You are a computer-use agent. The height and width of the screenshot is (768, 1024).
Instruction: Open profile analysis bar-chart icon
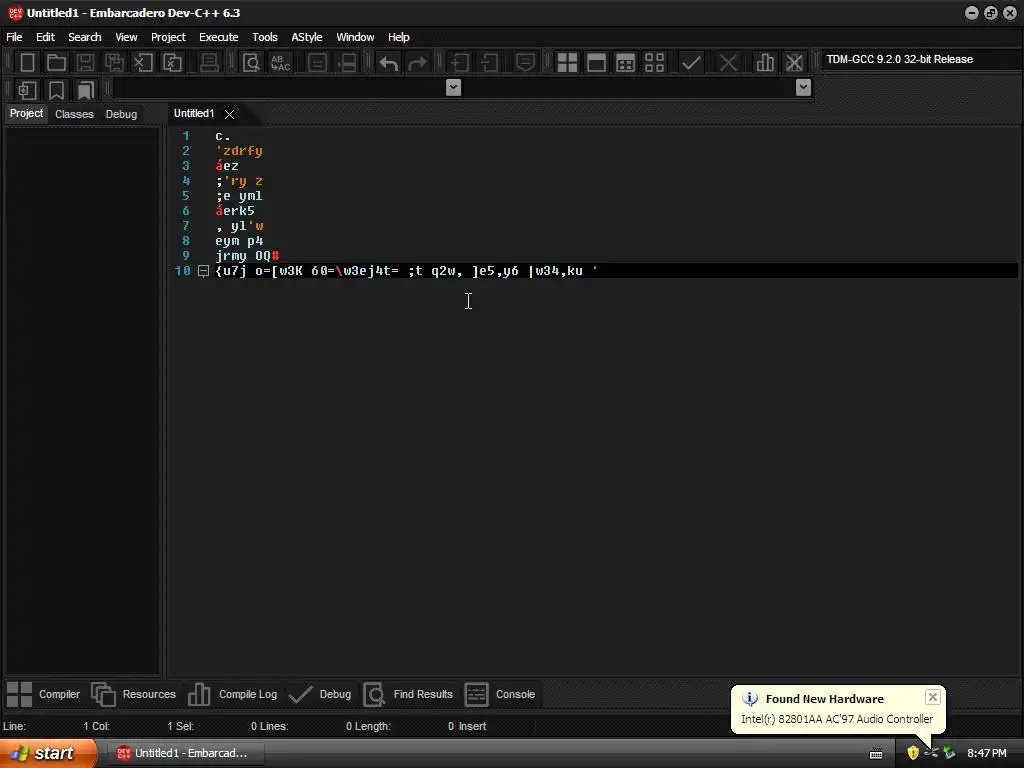tap(765, 63)
